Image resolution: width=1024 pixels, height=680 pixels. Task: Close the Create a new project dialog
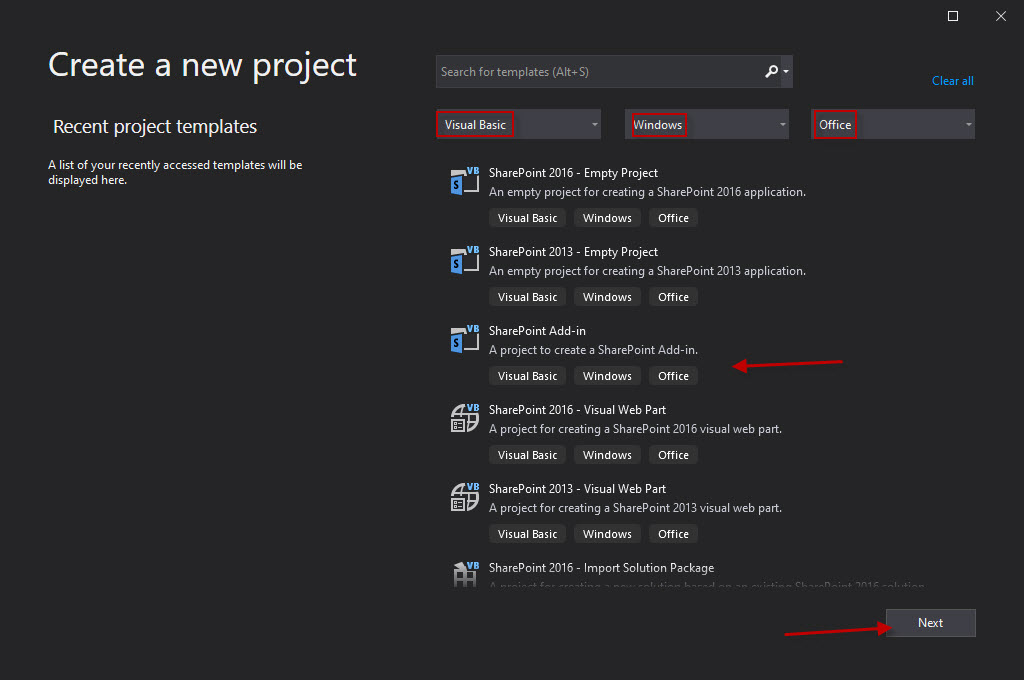[1000, 16]
